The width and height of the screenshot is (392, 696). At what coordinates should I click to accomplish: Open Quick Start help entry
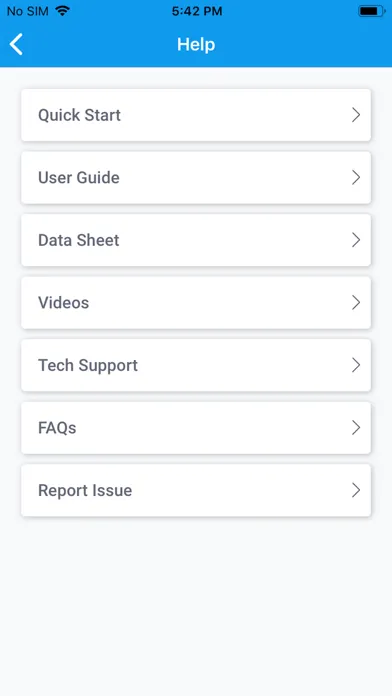click(196, 115)
